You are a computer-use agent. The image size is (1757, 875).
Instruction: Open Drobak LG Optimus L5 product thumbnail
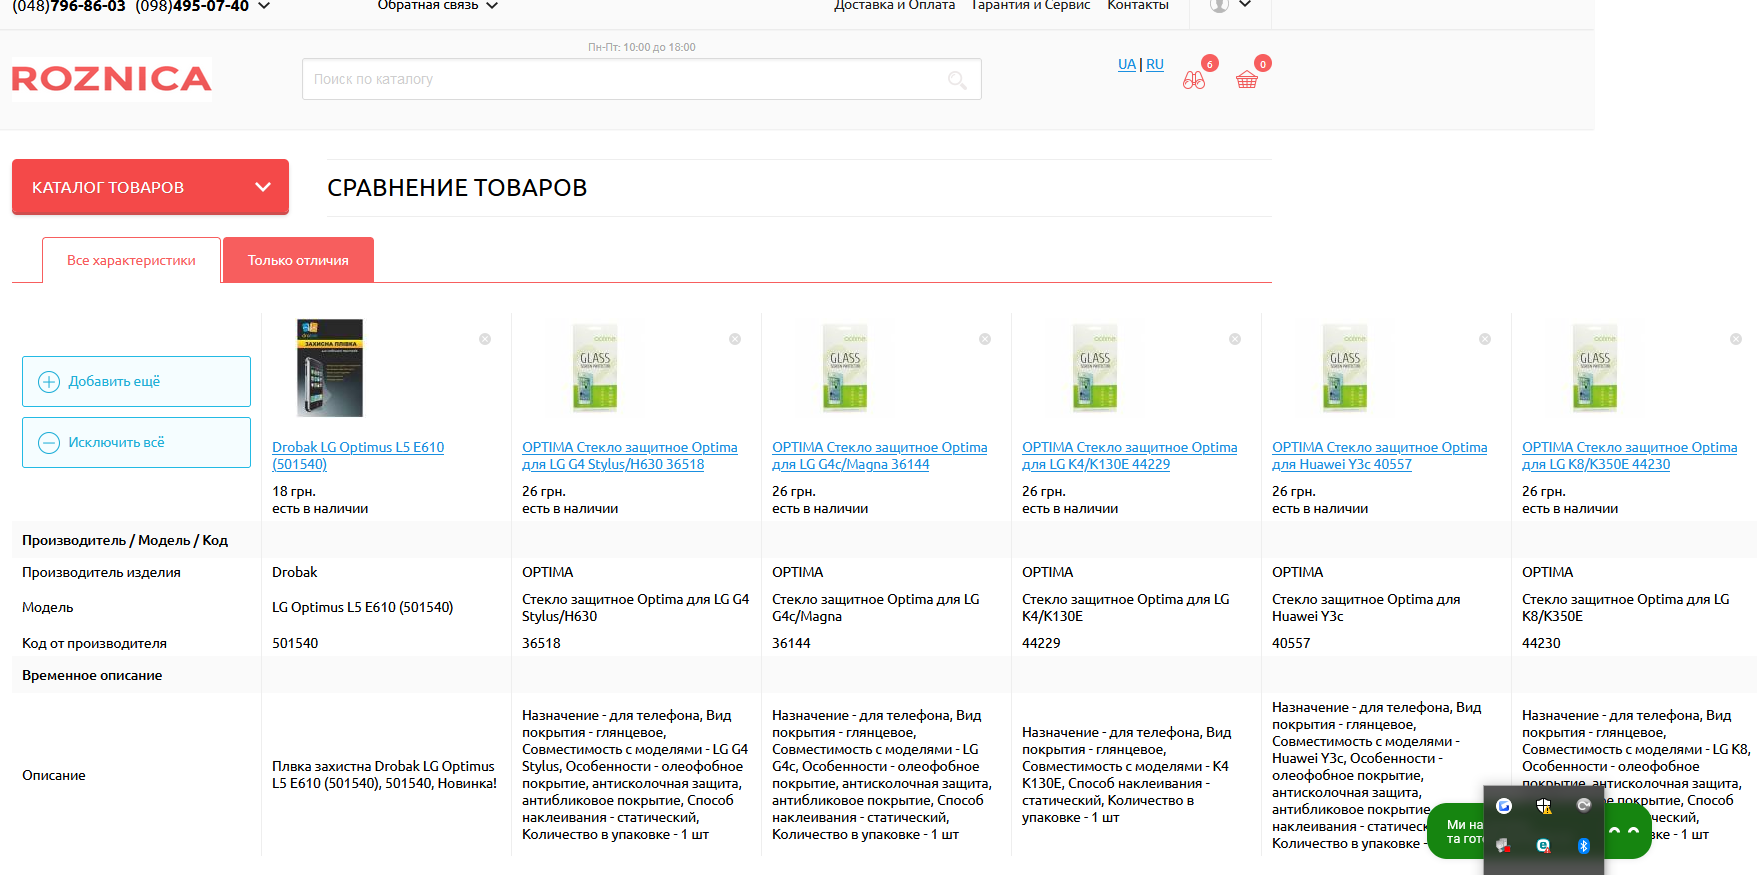click(330, 368)
